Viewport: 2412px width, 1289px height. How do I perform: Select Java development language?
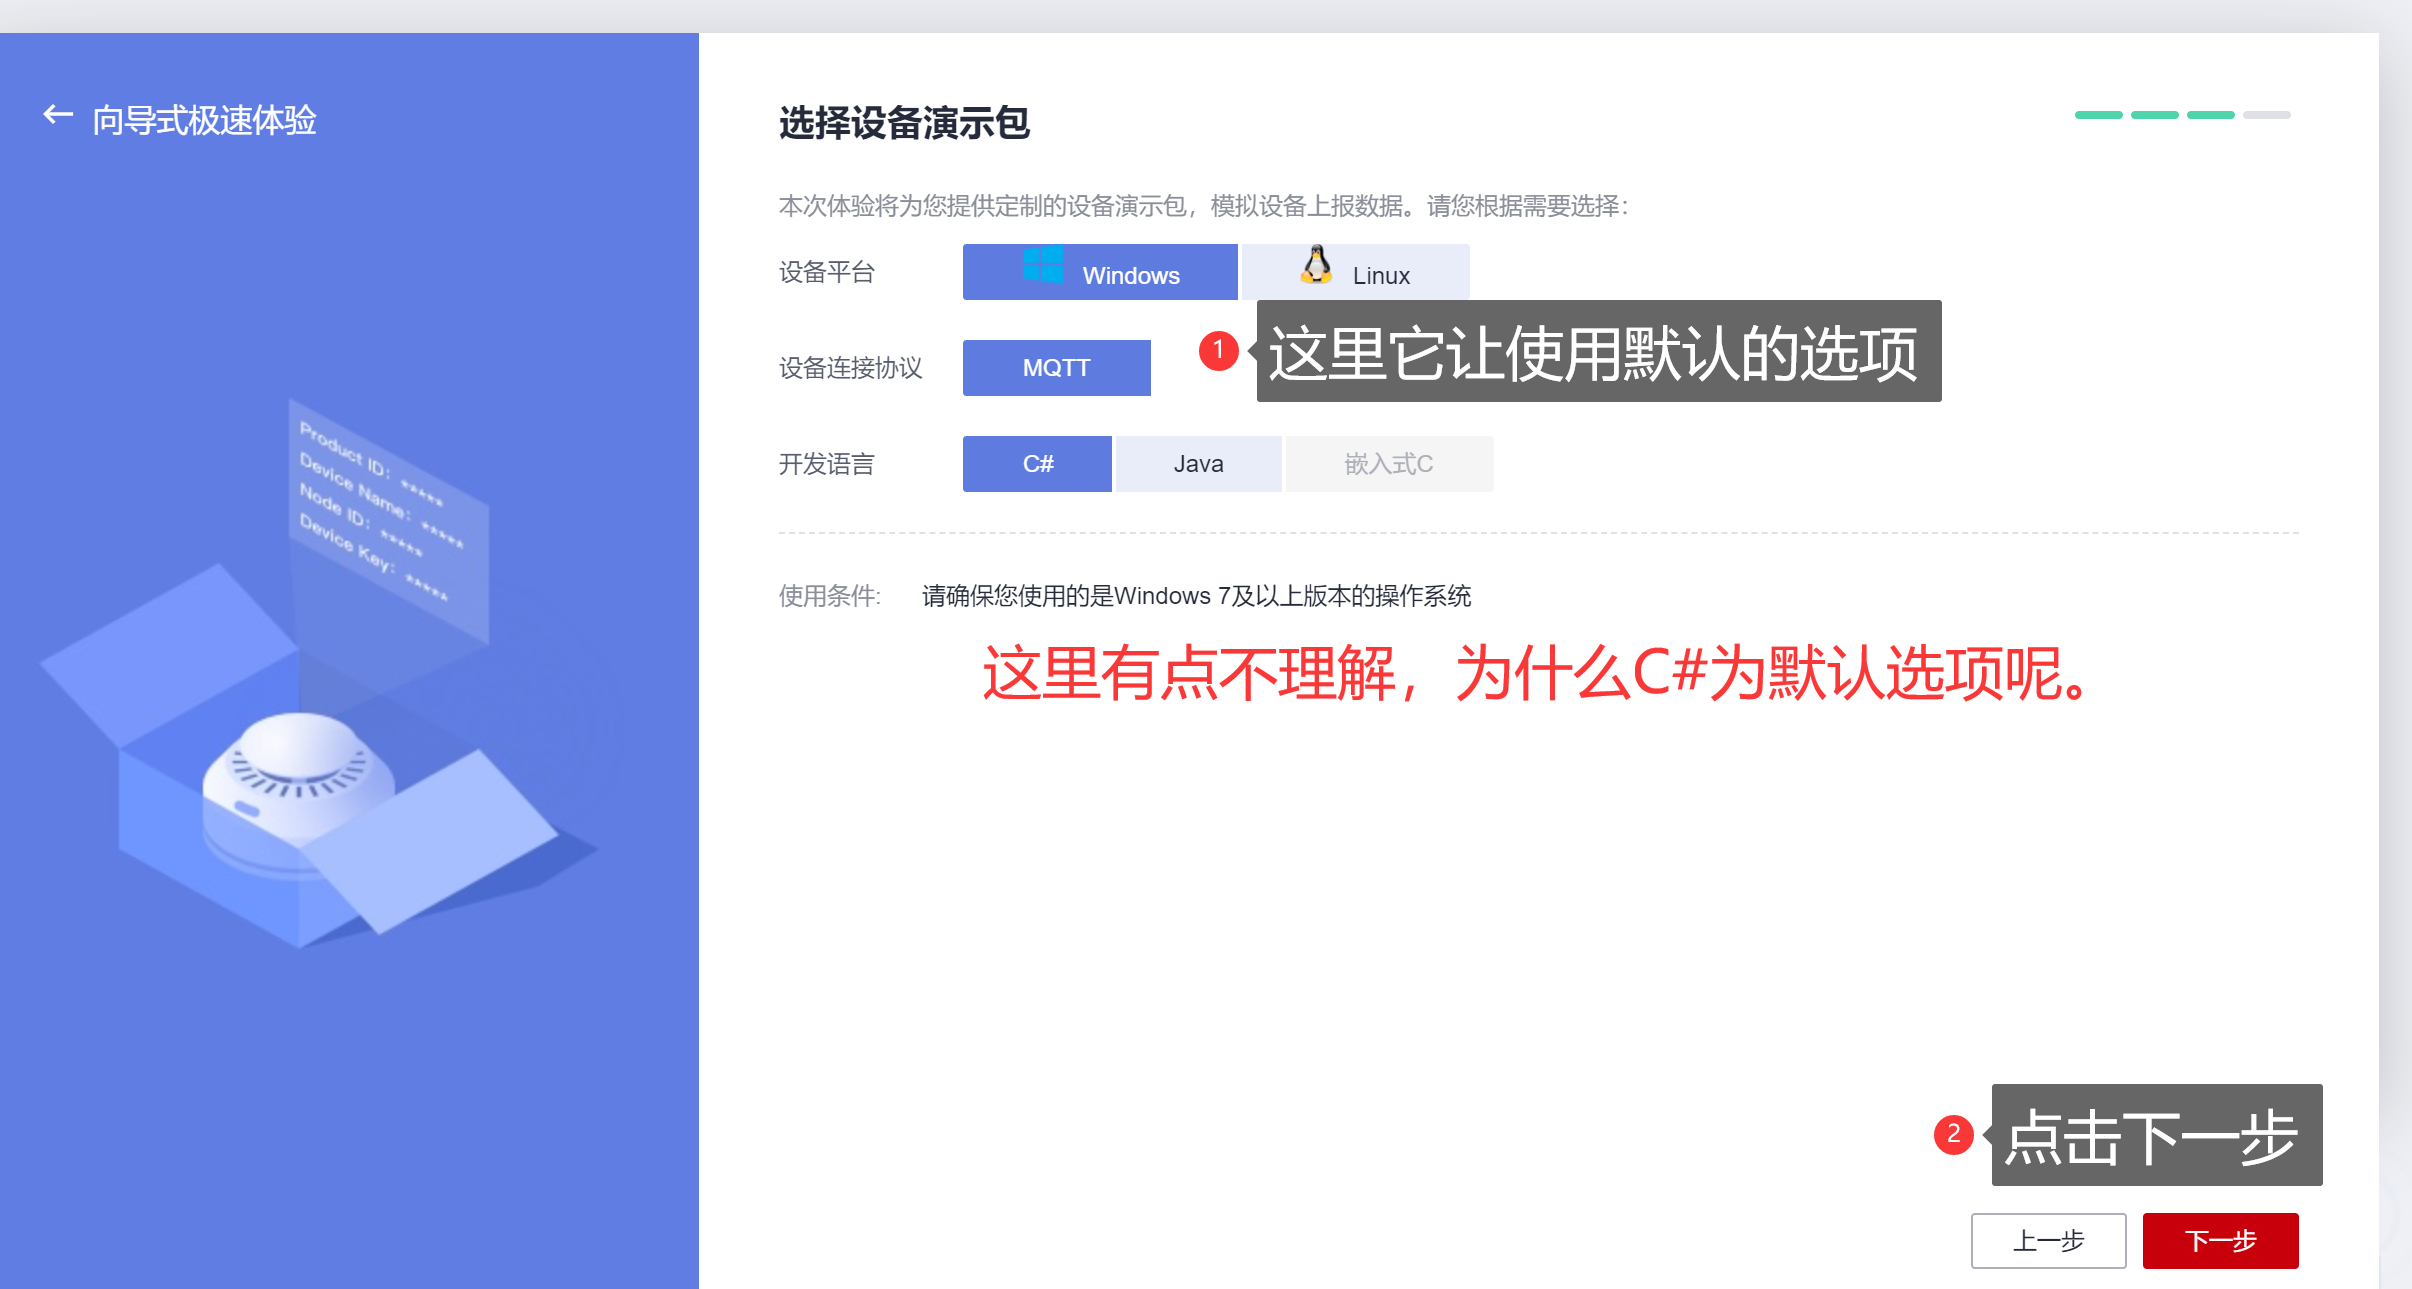point(1198,464)
